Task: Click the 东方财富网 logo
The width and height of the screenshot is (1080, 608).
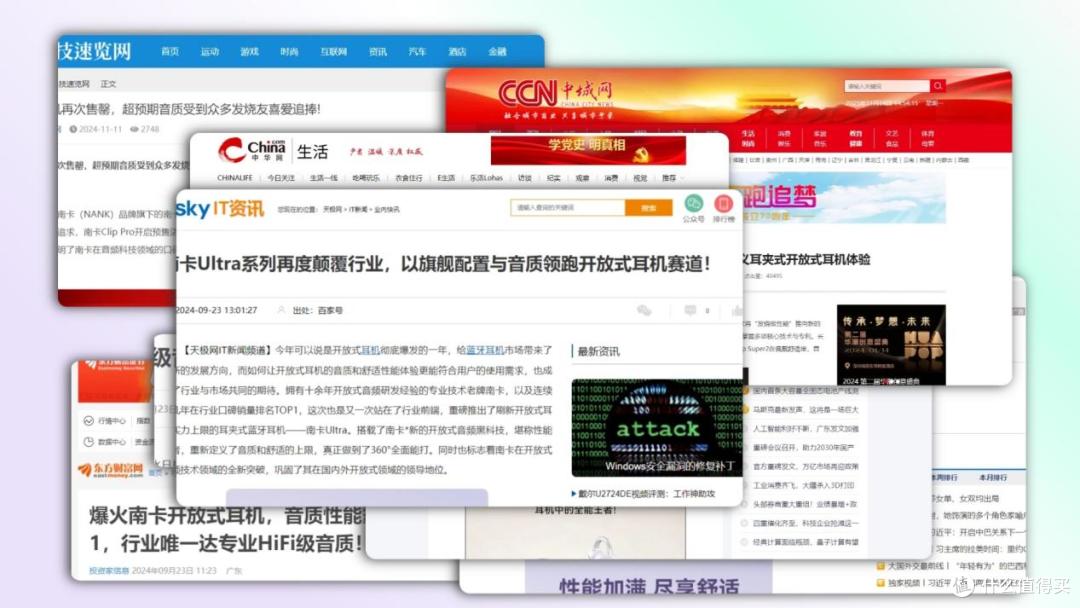Action: click(110, 470)
